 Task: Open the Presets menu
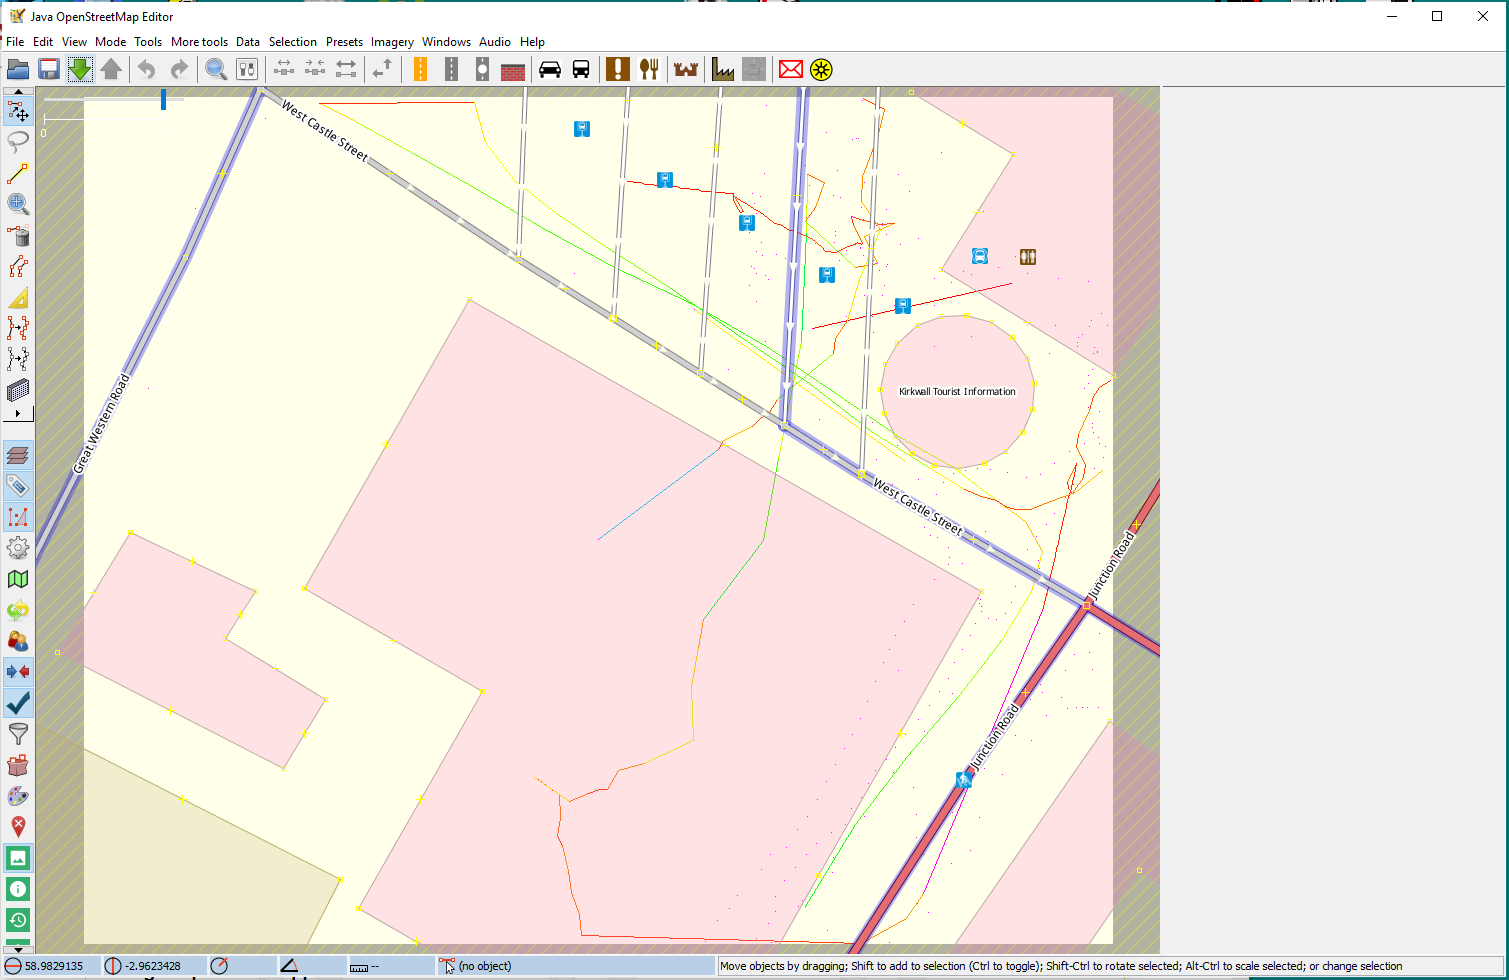click(344, 42)
